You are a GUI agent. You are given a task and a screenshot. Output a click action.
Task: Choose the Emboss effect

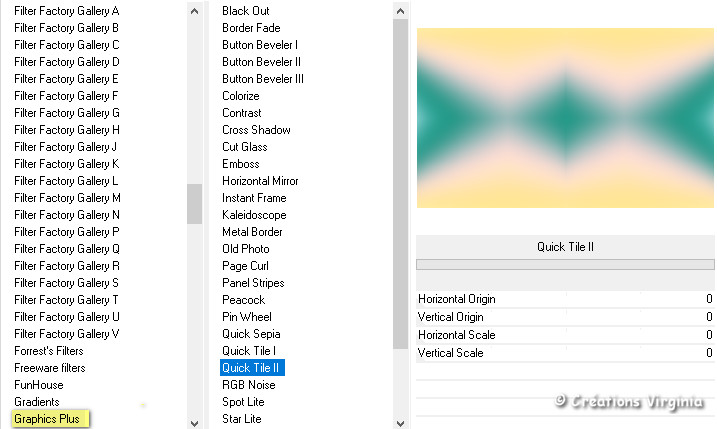[x=241, y=164]
